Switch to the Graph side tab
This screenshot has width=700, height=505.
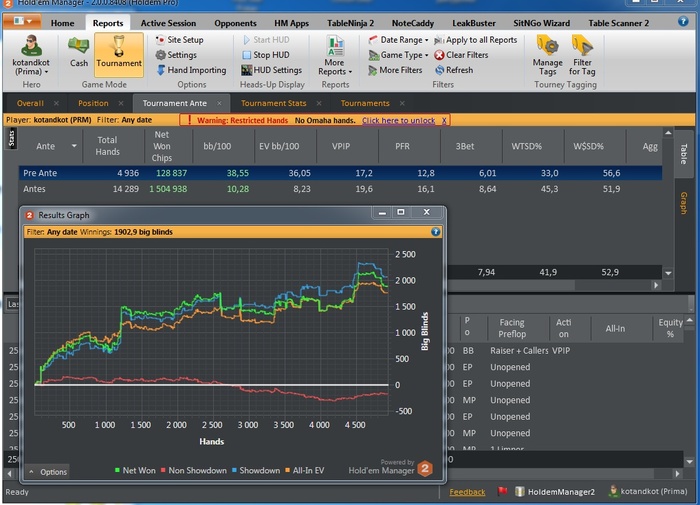(683, 203)
